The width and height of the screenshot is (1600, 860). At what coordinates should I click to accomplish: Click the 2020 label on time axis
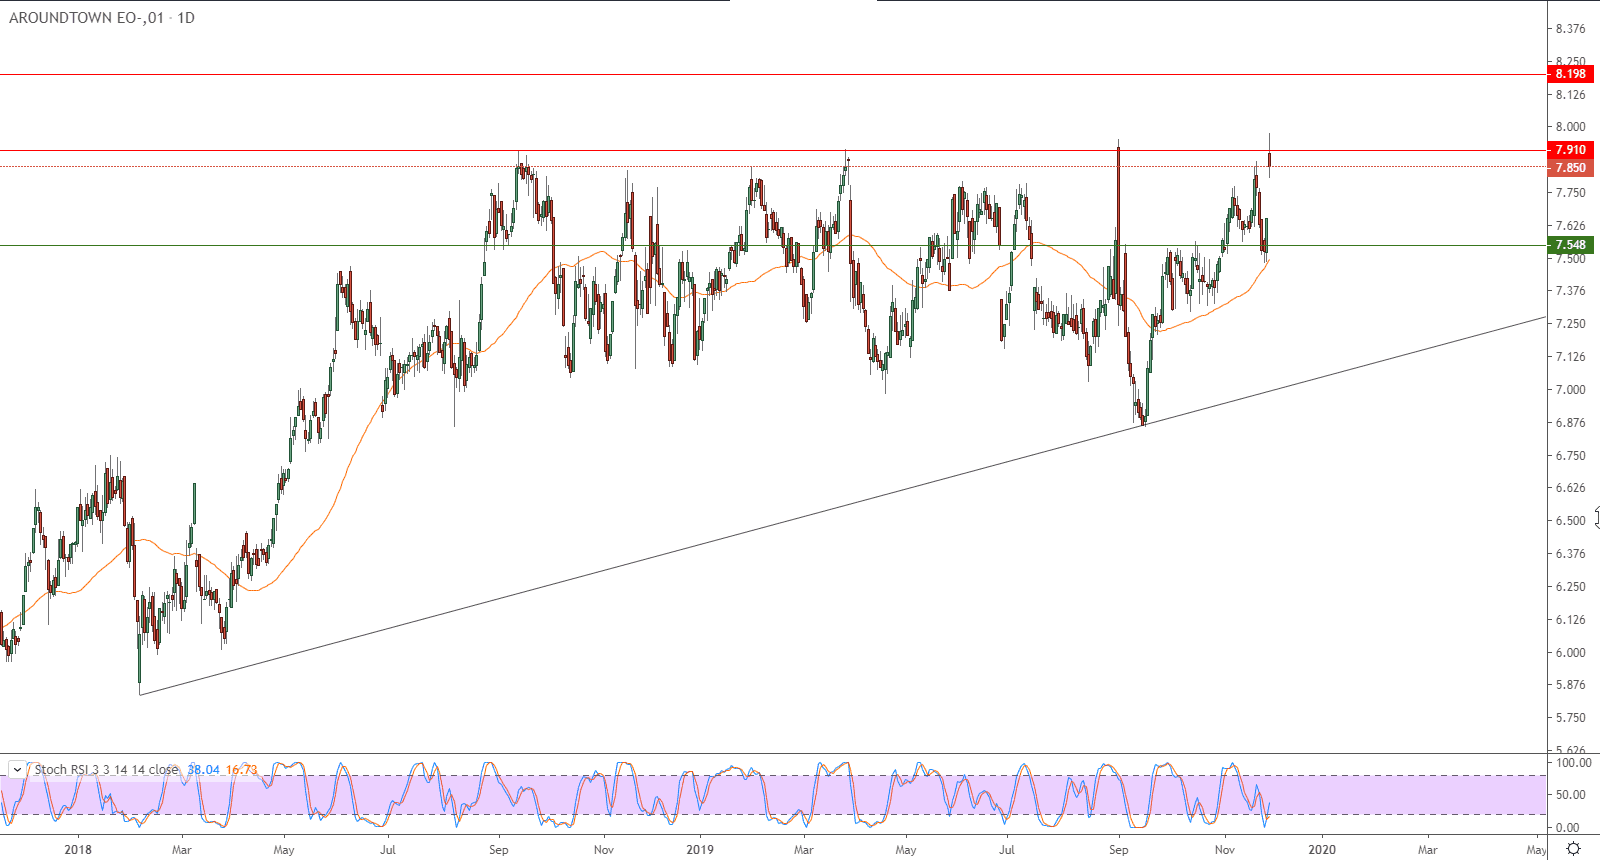[1322, 850]
